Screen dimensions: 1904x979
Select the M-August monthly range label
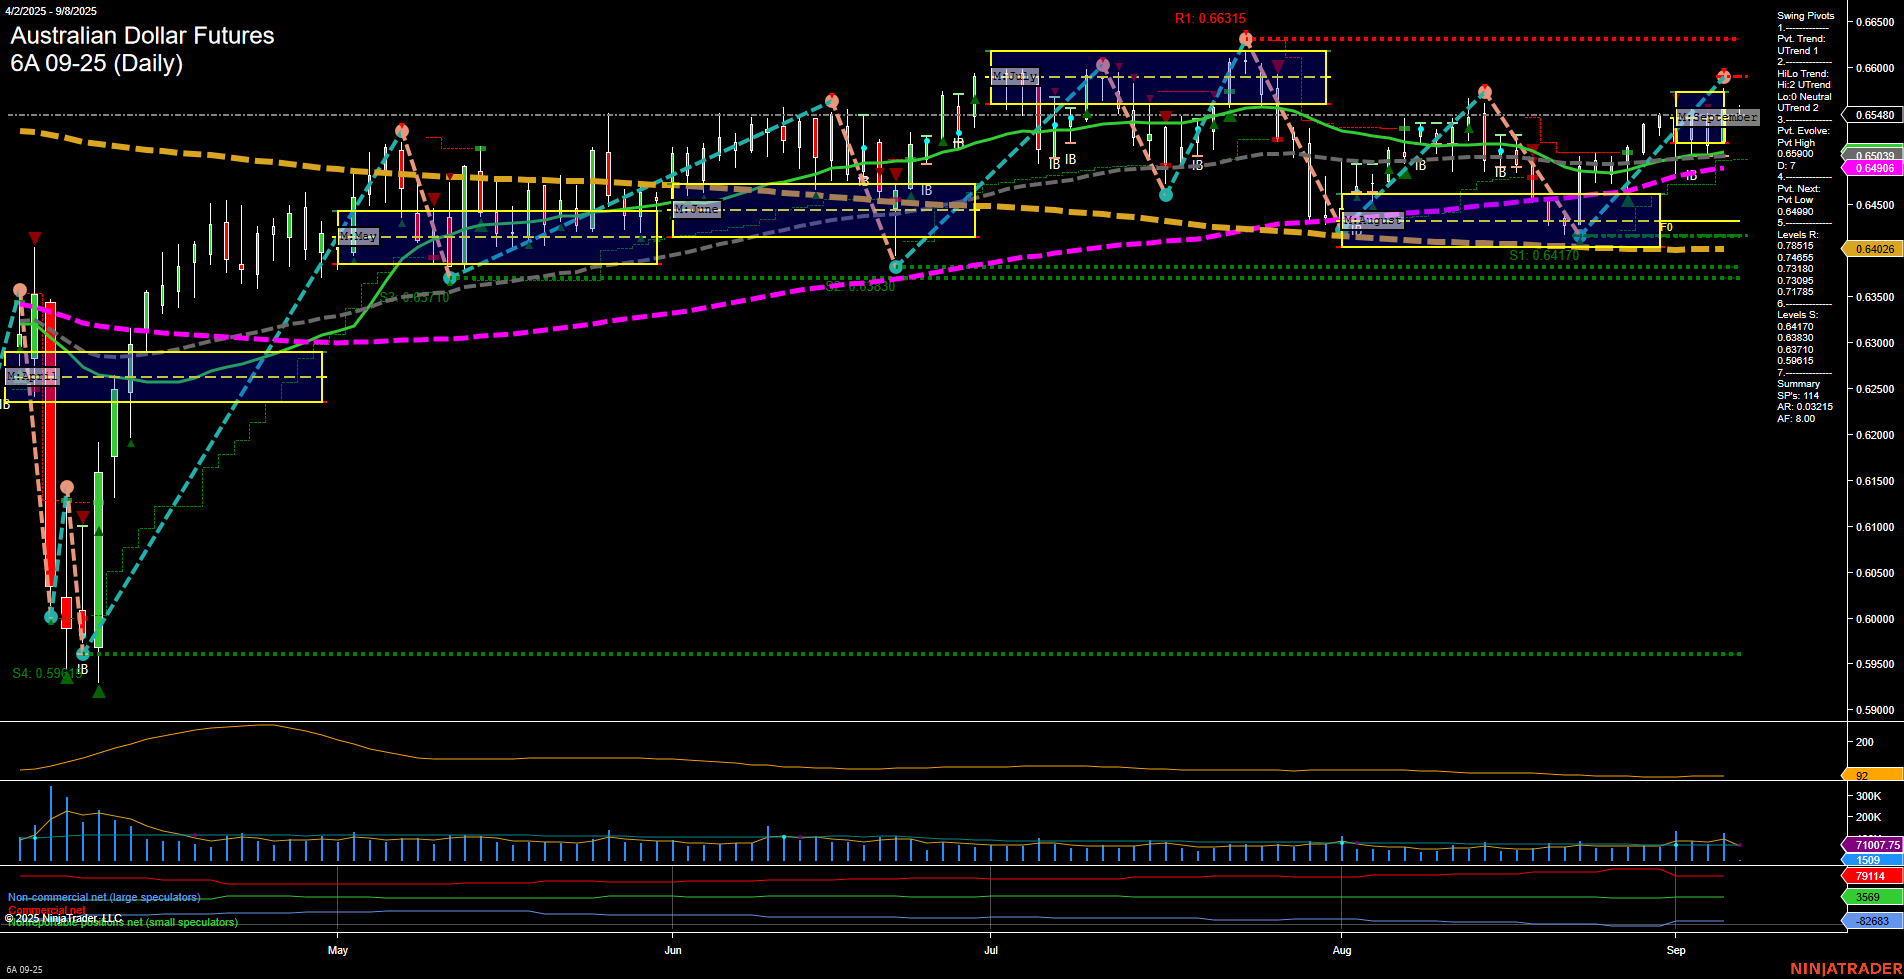[1373, 219]
